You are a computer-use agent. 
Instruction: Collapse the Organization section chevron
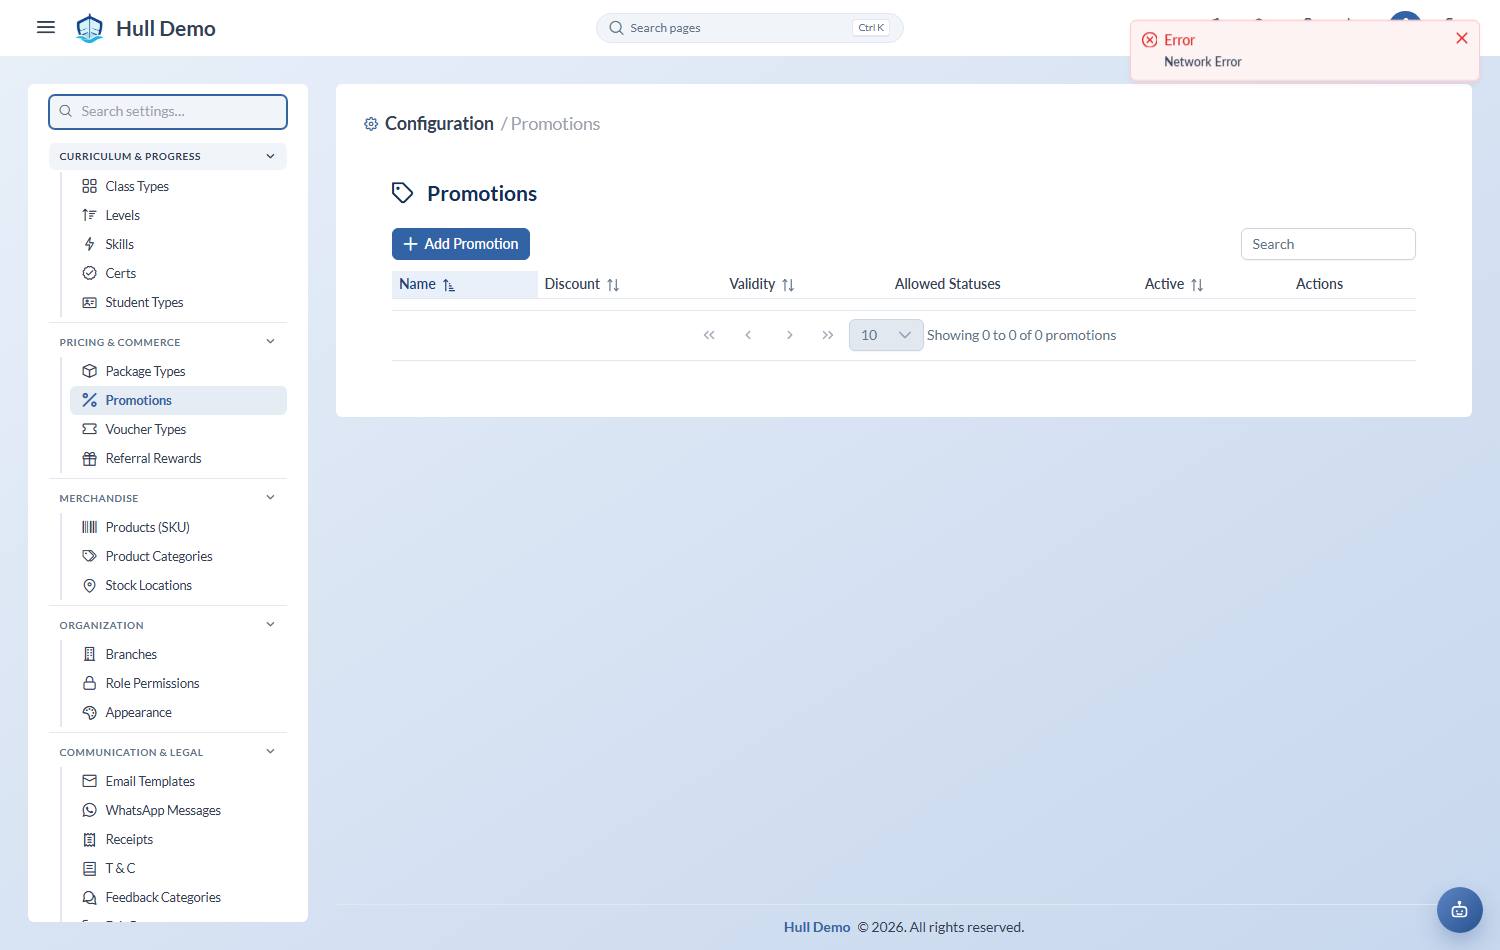tap(270, 624)
